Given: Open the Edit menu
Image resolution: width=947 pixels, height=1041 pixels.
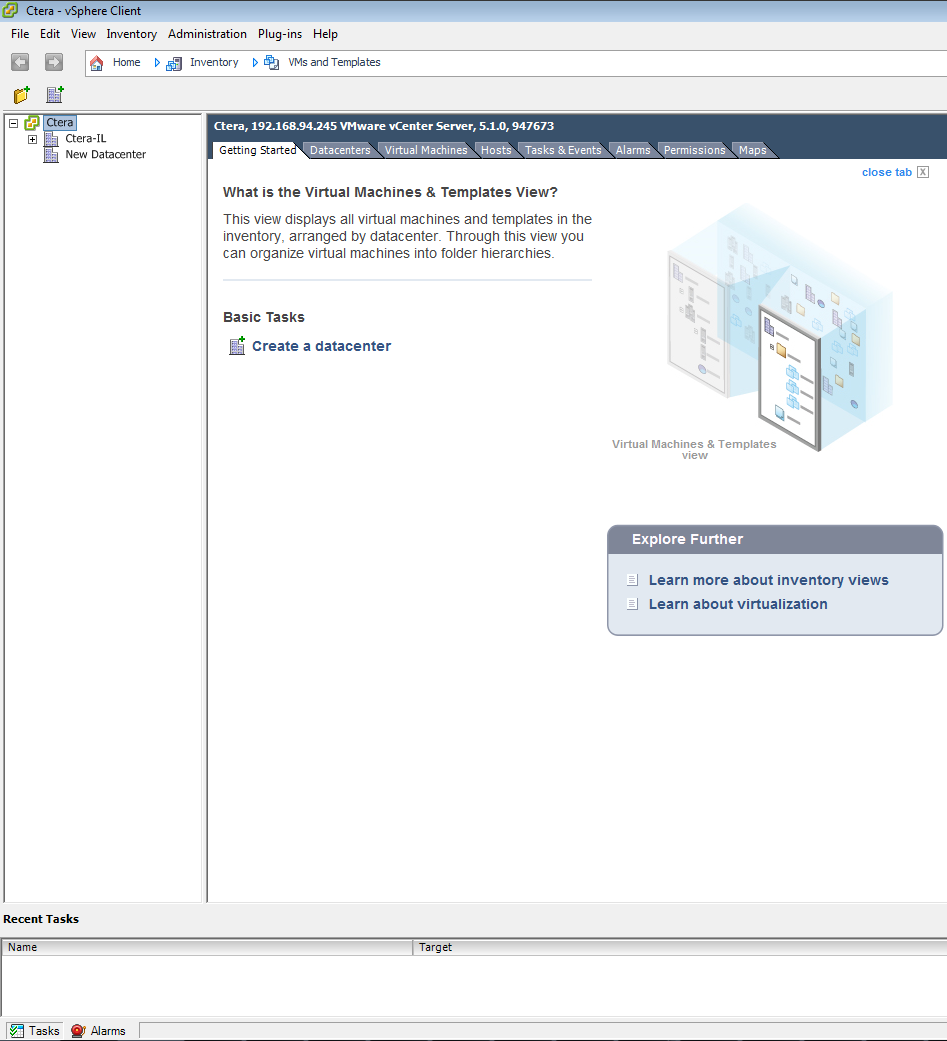Looking at the screenshot, I should [50, 34].
